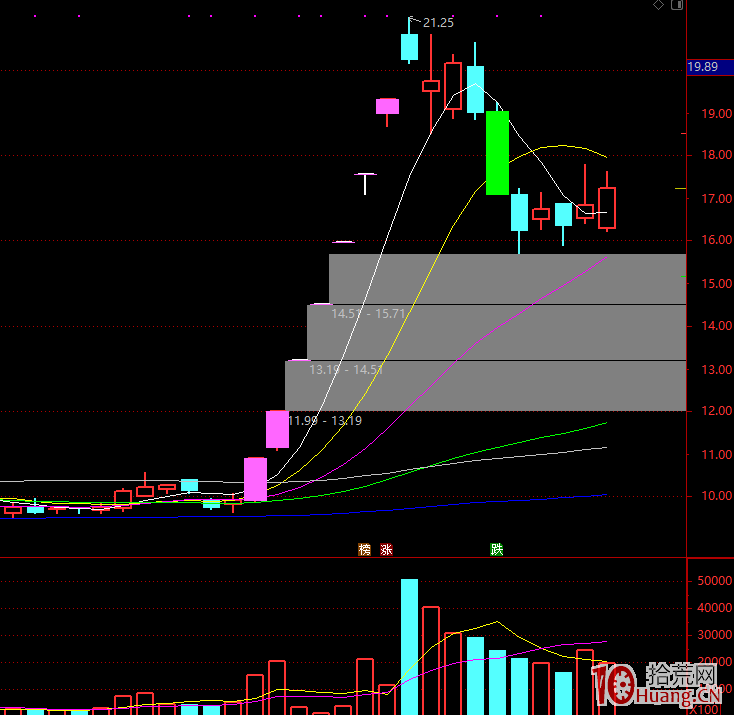
Task: Click the cyan candlestick below 21.25 high
Action: pos(410,46)
